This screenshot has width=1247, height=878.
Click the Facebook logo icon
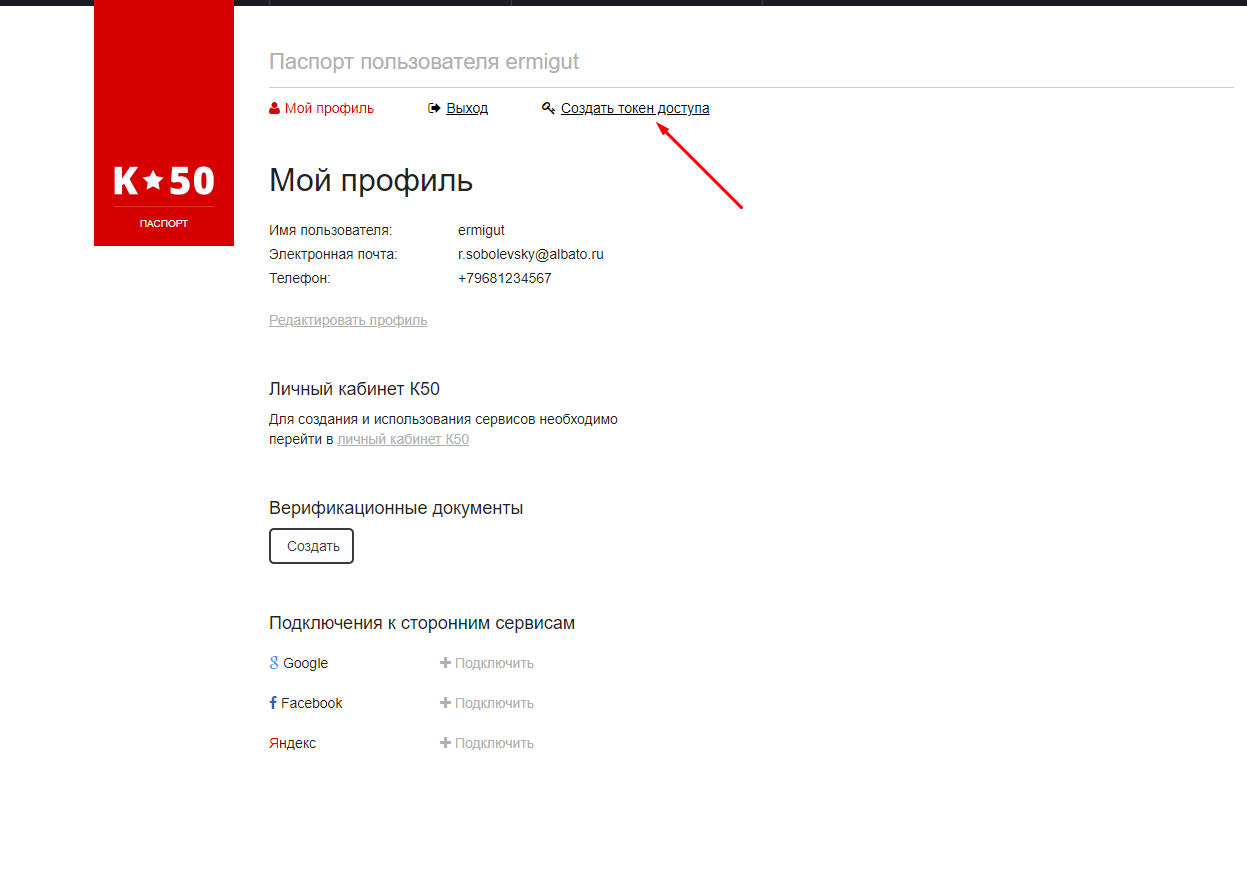click(273, 703)
